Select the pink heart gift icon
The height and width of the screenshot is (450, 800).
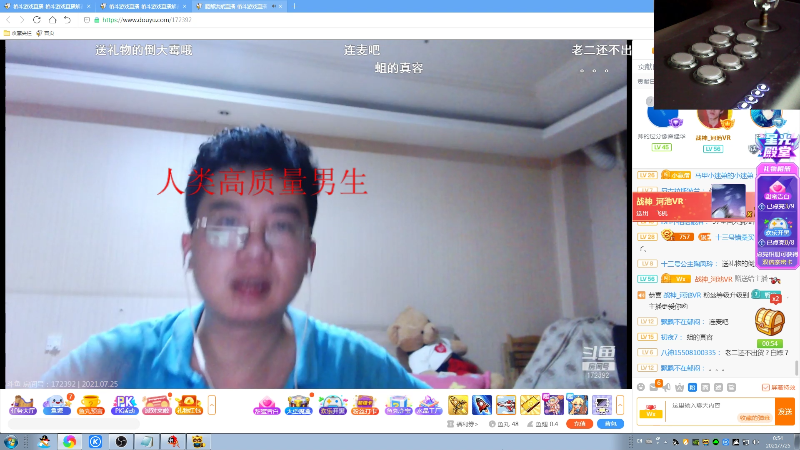click(x=266, y=405)
